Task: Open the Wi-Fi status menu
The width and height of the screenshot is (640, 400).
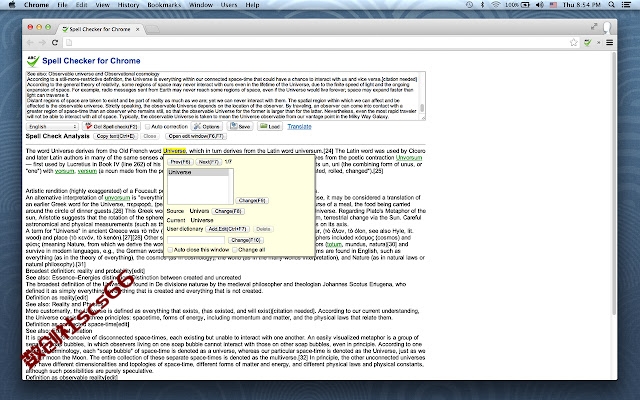Action: pyautogui.click(x=496, y=5)
